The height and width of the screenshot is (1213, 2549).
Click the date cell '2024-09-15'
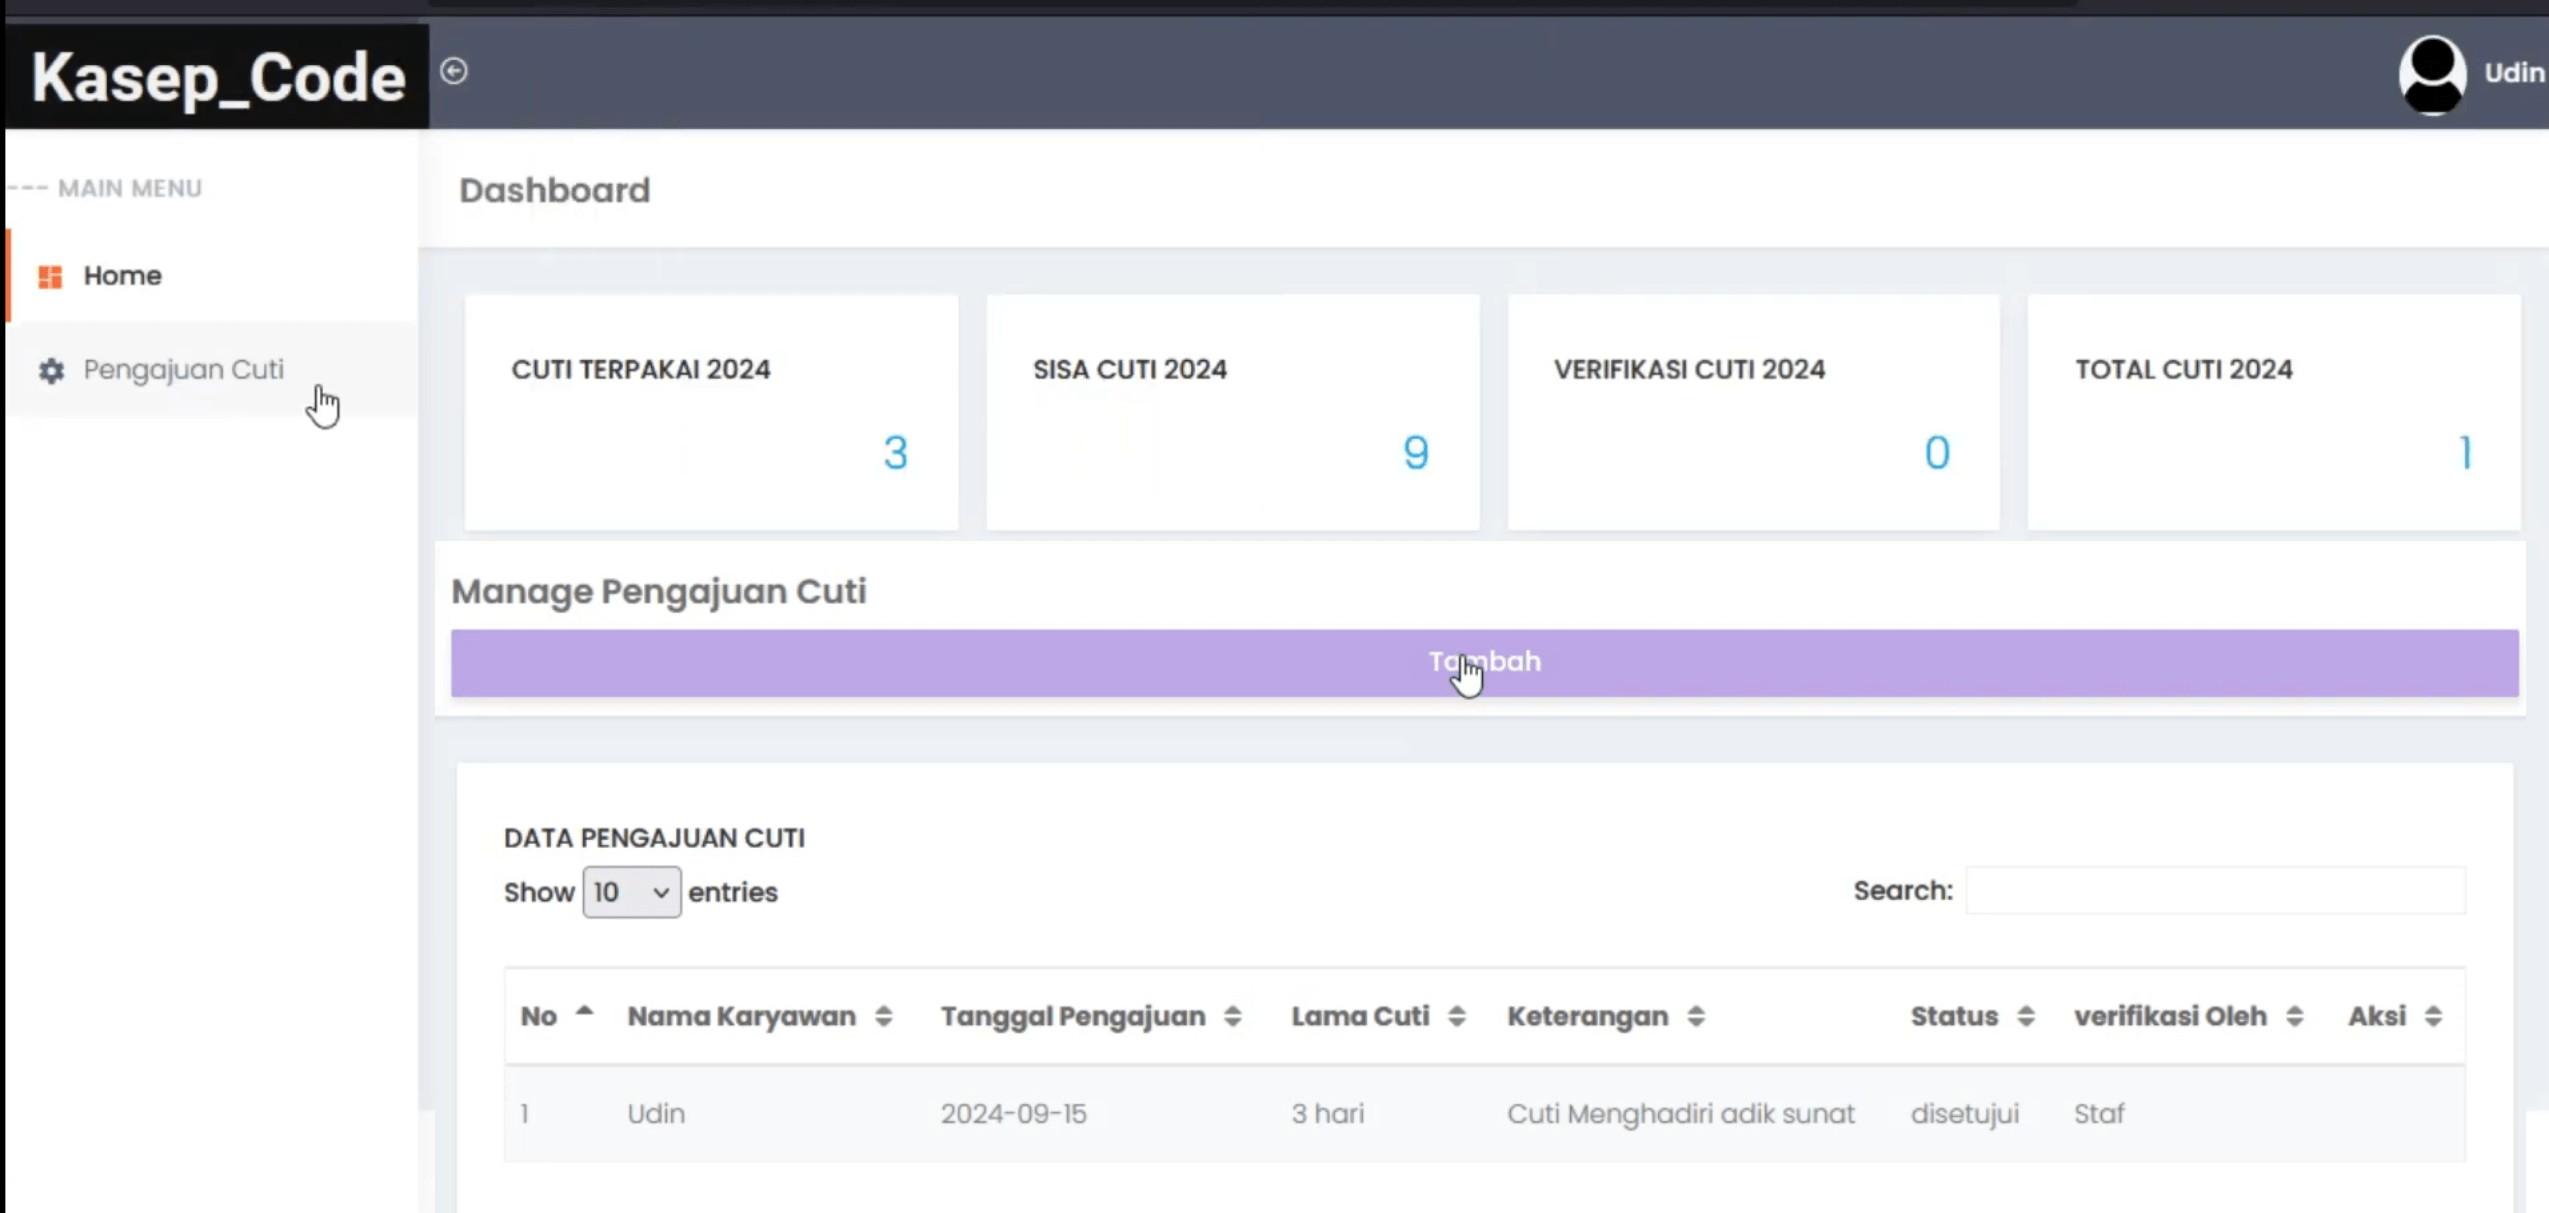coord(1013,1114)
